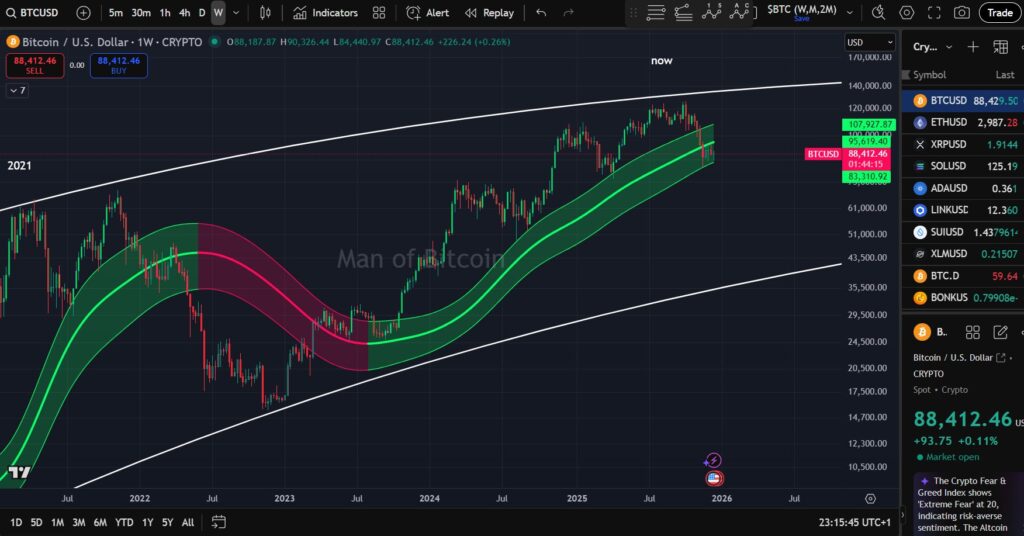The width and height of the screenshot is (1024, 536).
Task: Set date range to 5Y
Action: click(168, 522)
